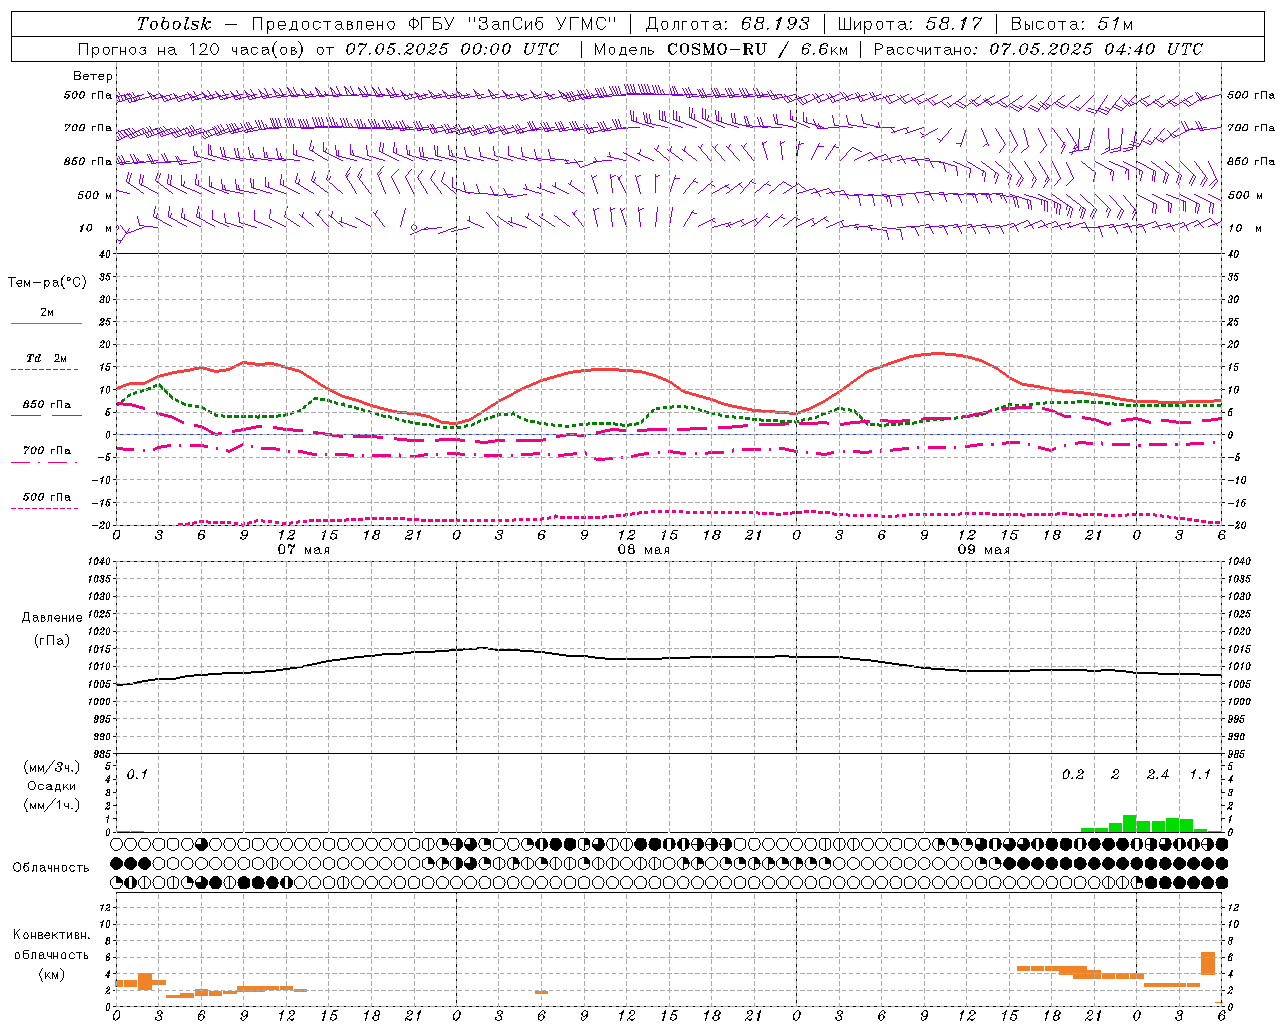This screenshot has width=1280, height=1024.
Task: Select the (мм/3ч.) precipitation unit label
Action: click(x=51, y=768)
